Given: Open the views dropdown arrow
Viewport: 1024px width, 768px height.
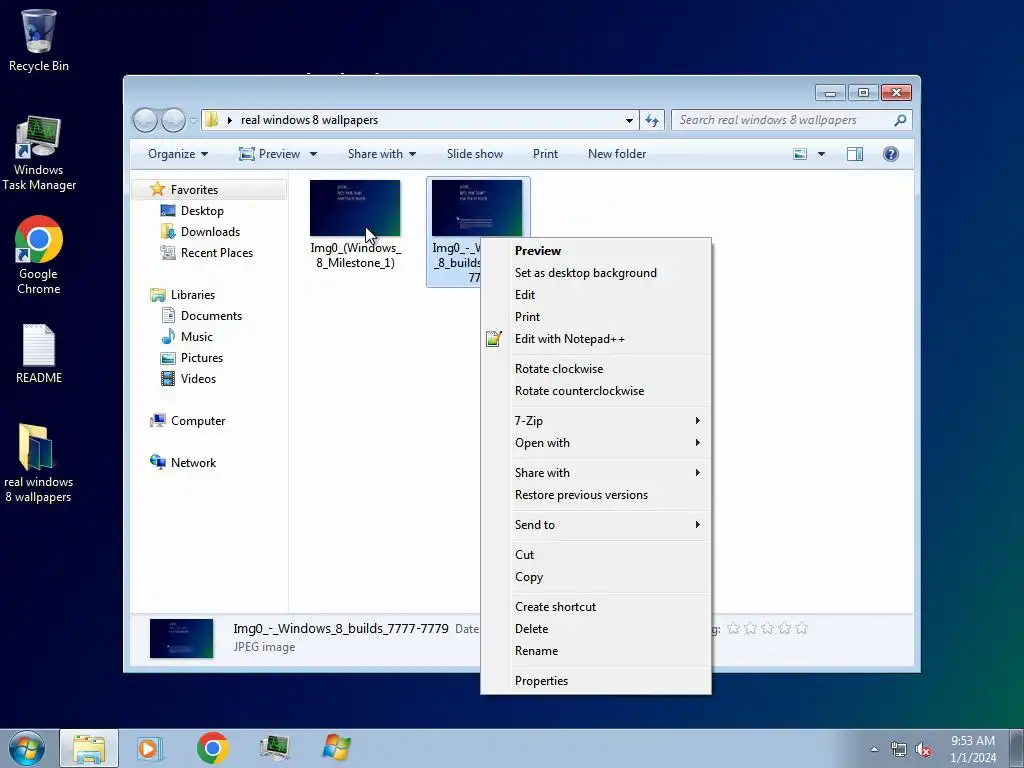Looking at the screenshot, I should point(822,154).
